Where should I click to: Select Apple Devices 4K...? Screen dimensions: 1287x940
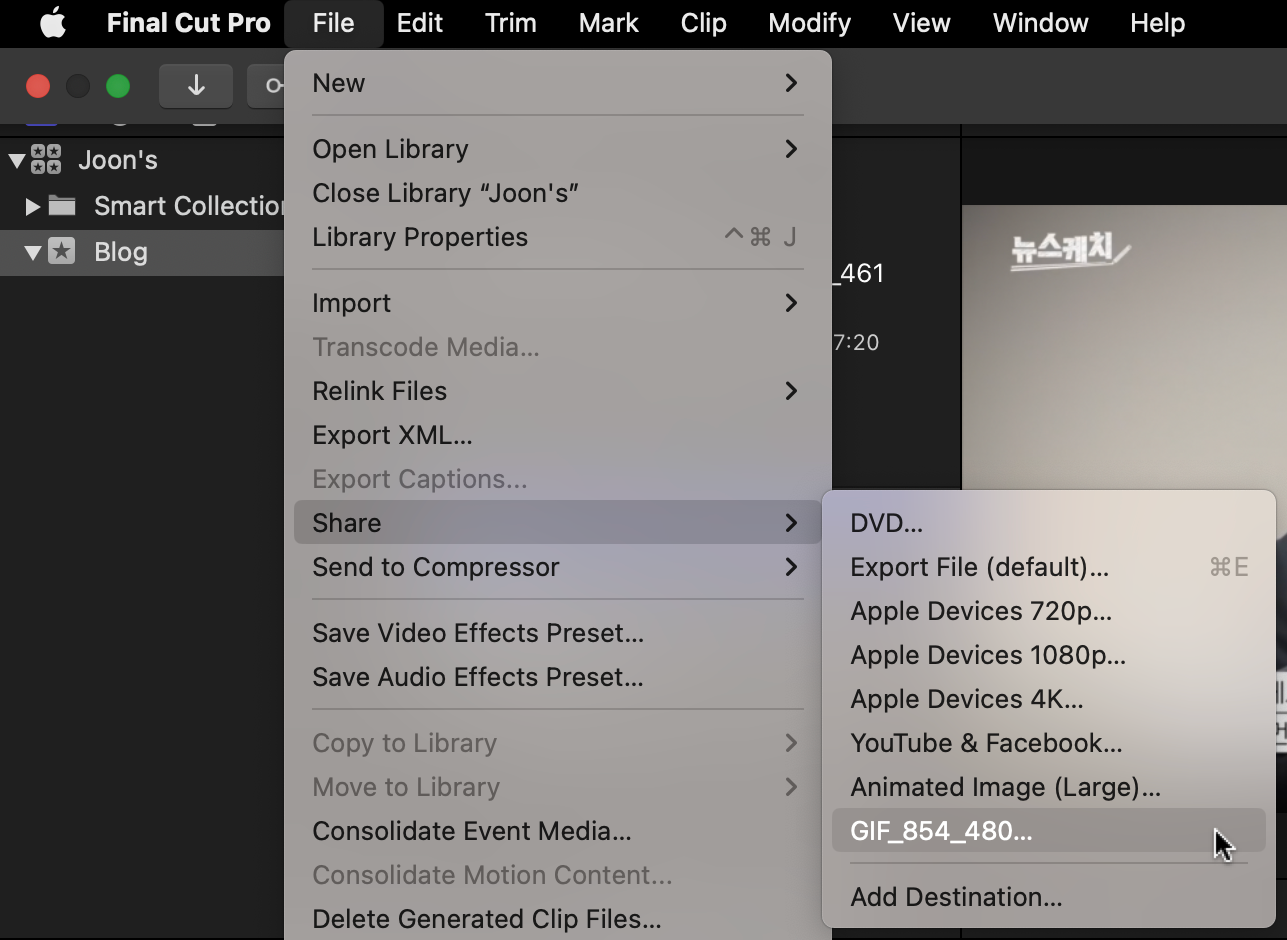(1049, 699)
